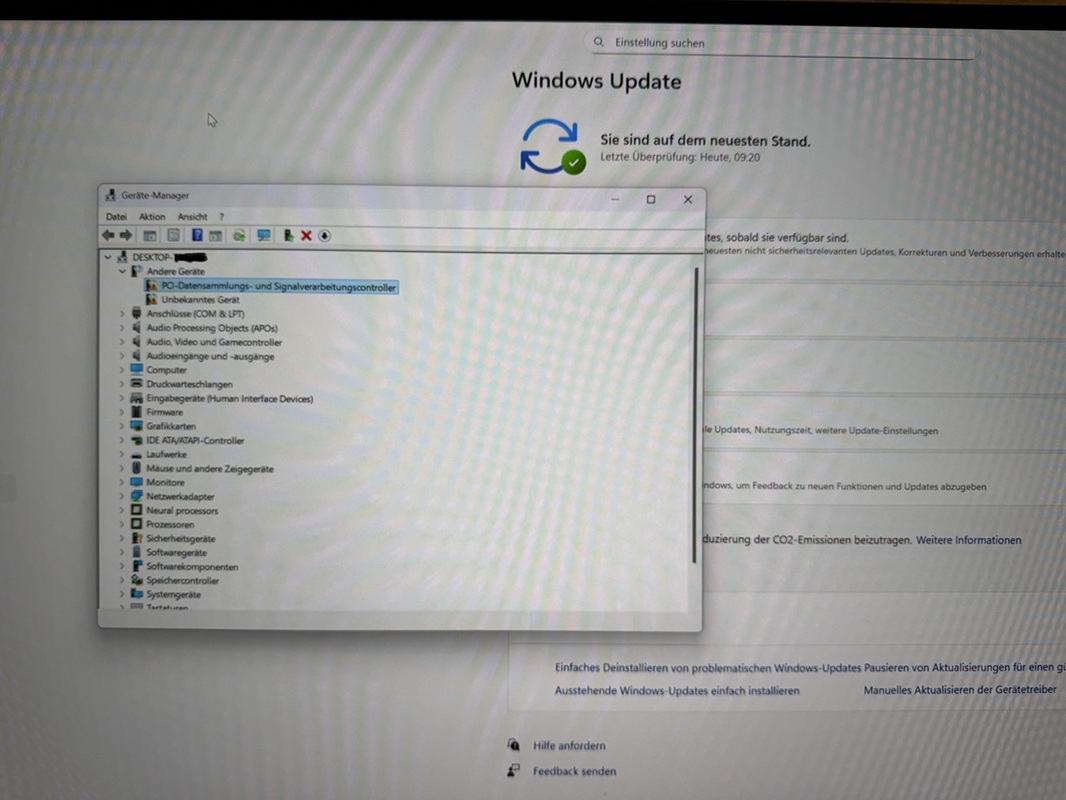Open the Aktion menu
The width and height of the screenshot is (1066, 800).
tap(152, 216)
